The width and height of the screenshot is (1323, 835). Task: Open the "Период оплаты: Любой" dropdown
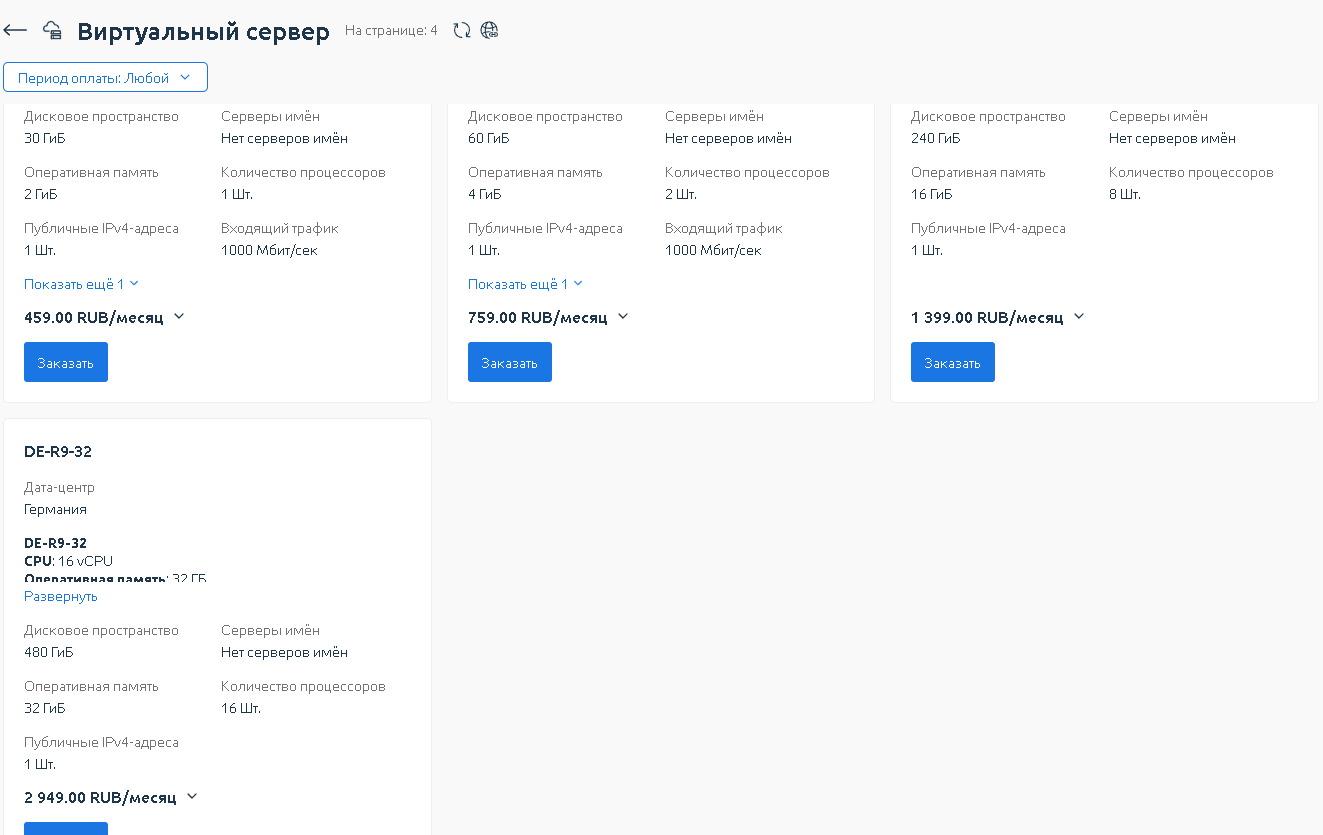click(x=105, y=77)
